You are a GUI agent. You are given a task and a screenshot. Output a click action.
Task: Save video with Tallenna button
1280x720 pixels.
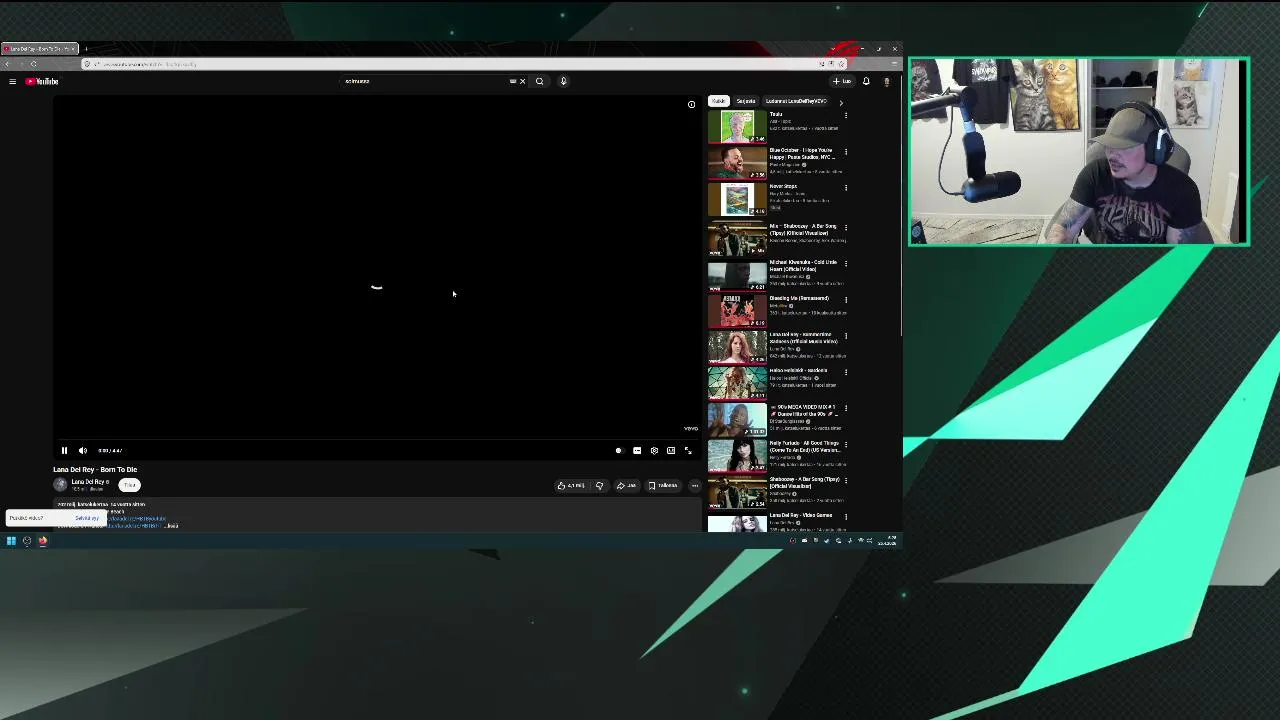coord(663,485)
